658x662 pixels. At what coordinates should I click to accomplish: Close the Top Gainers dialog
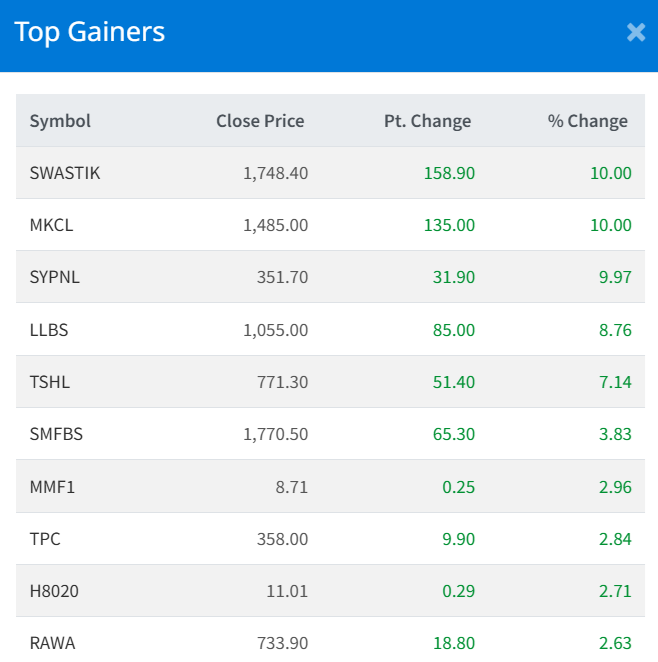pyautogui.click(x=636, y=32)
